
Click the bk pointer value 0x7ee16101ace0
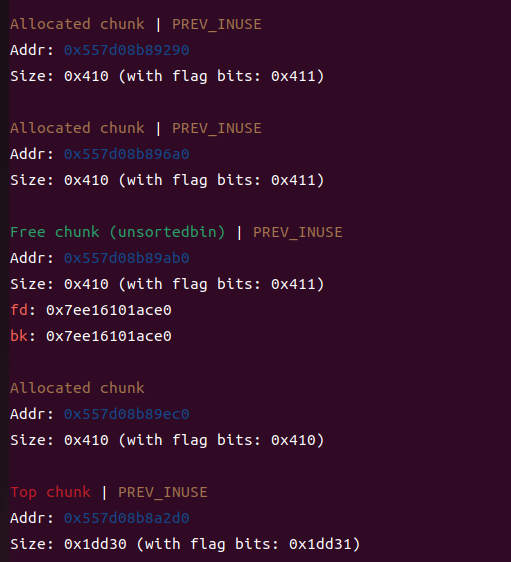[x=109, y=336]
